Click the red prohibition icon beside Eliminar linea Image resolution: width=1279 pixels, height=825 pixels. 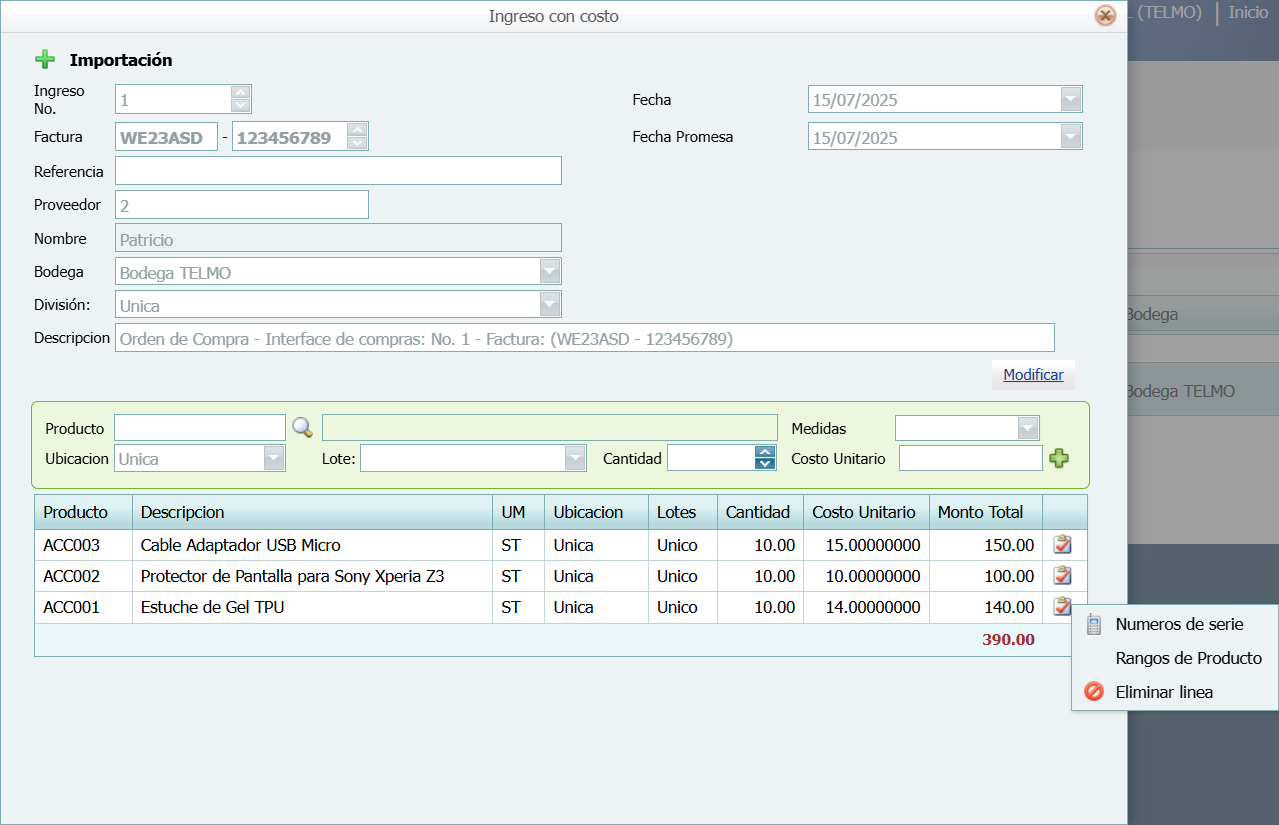(x=1093, y=691)
